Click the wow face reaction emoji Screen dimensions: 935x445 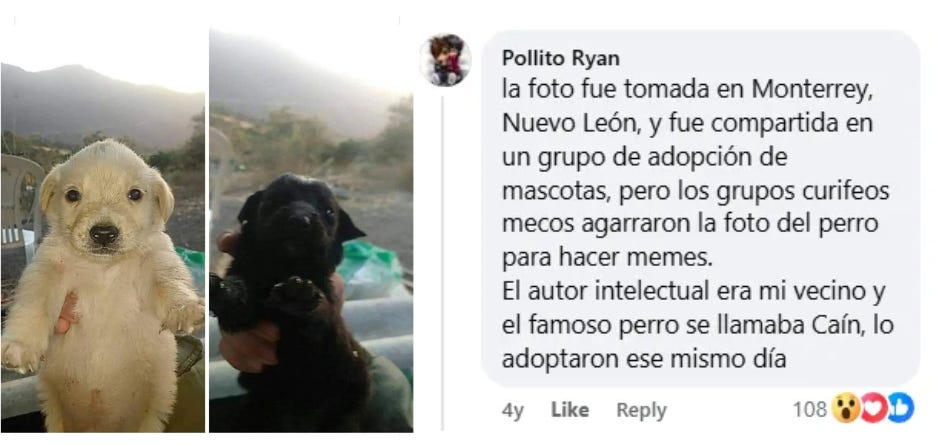(846, 409)
